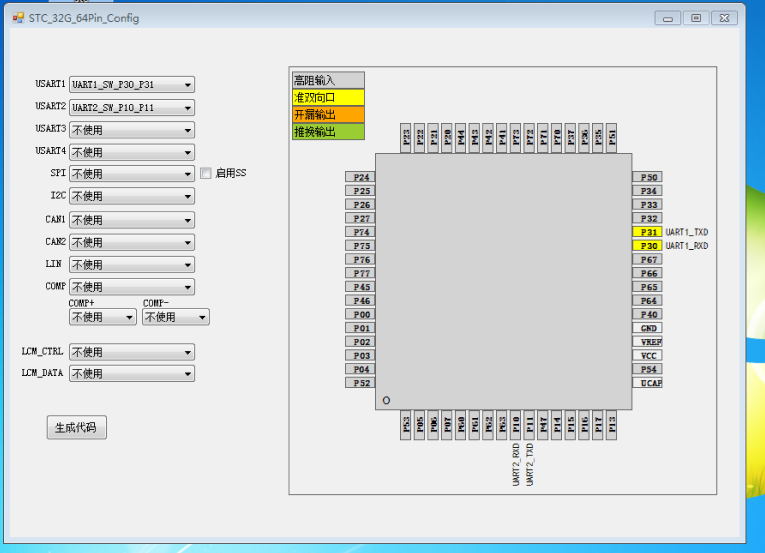Viewport: 765px width, 553px height.
Task: Open the LCM_DATA dropdown
Action: (131, 374)
